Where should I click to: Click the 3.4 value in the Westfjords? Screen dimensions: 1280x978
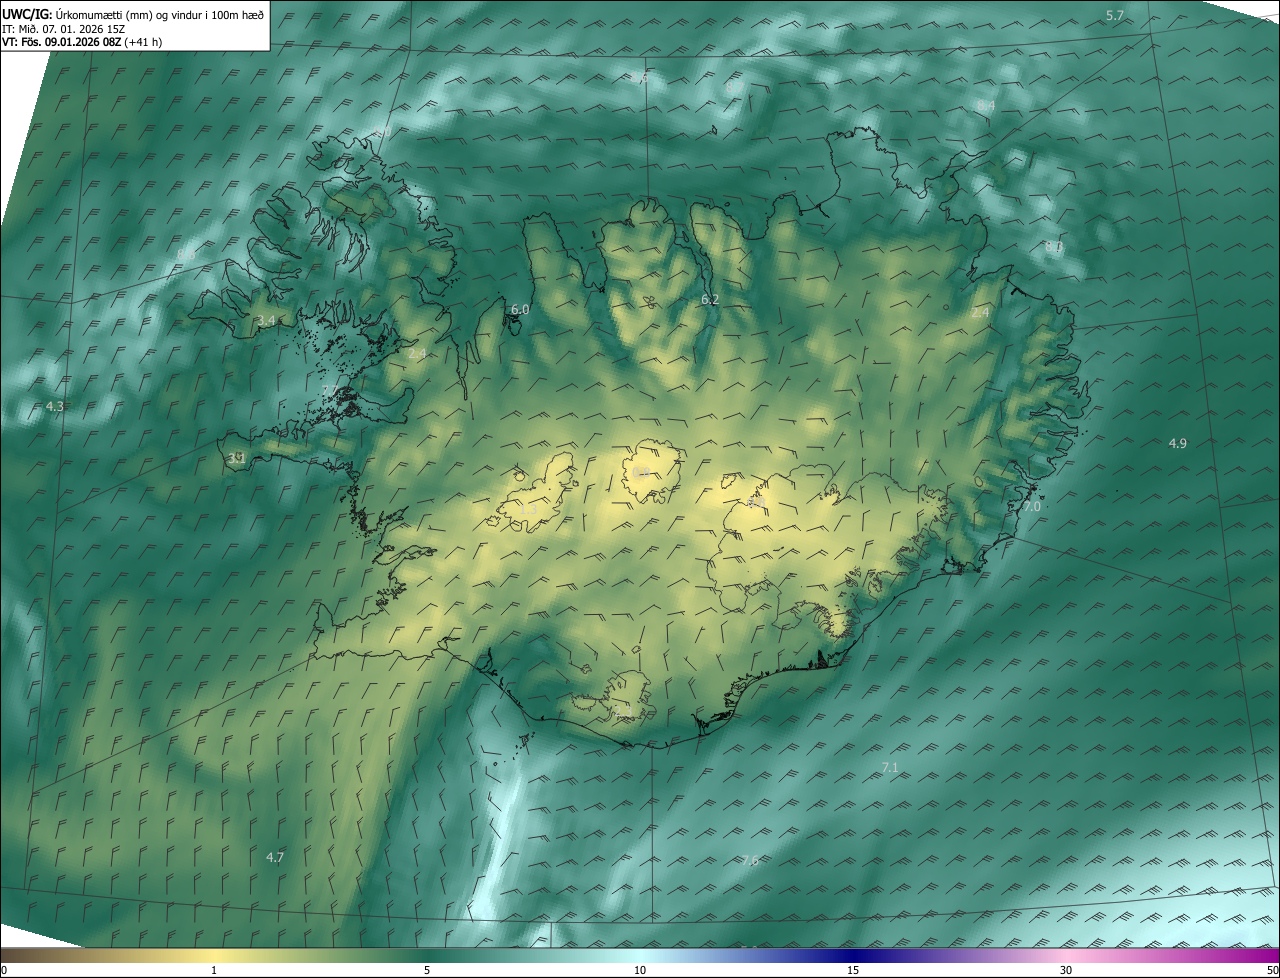(266, 320)
